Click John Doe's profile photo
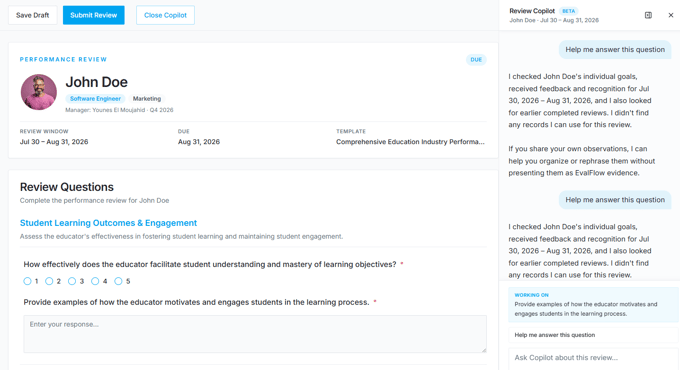 (39, 92)
